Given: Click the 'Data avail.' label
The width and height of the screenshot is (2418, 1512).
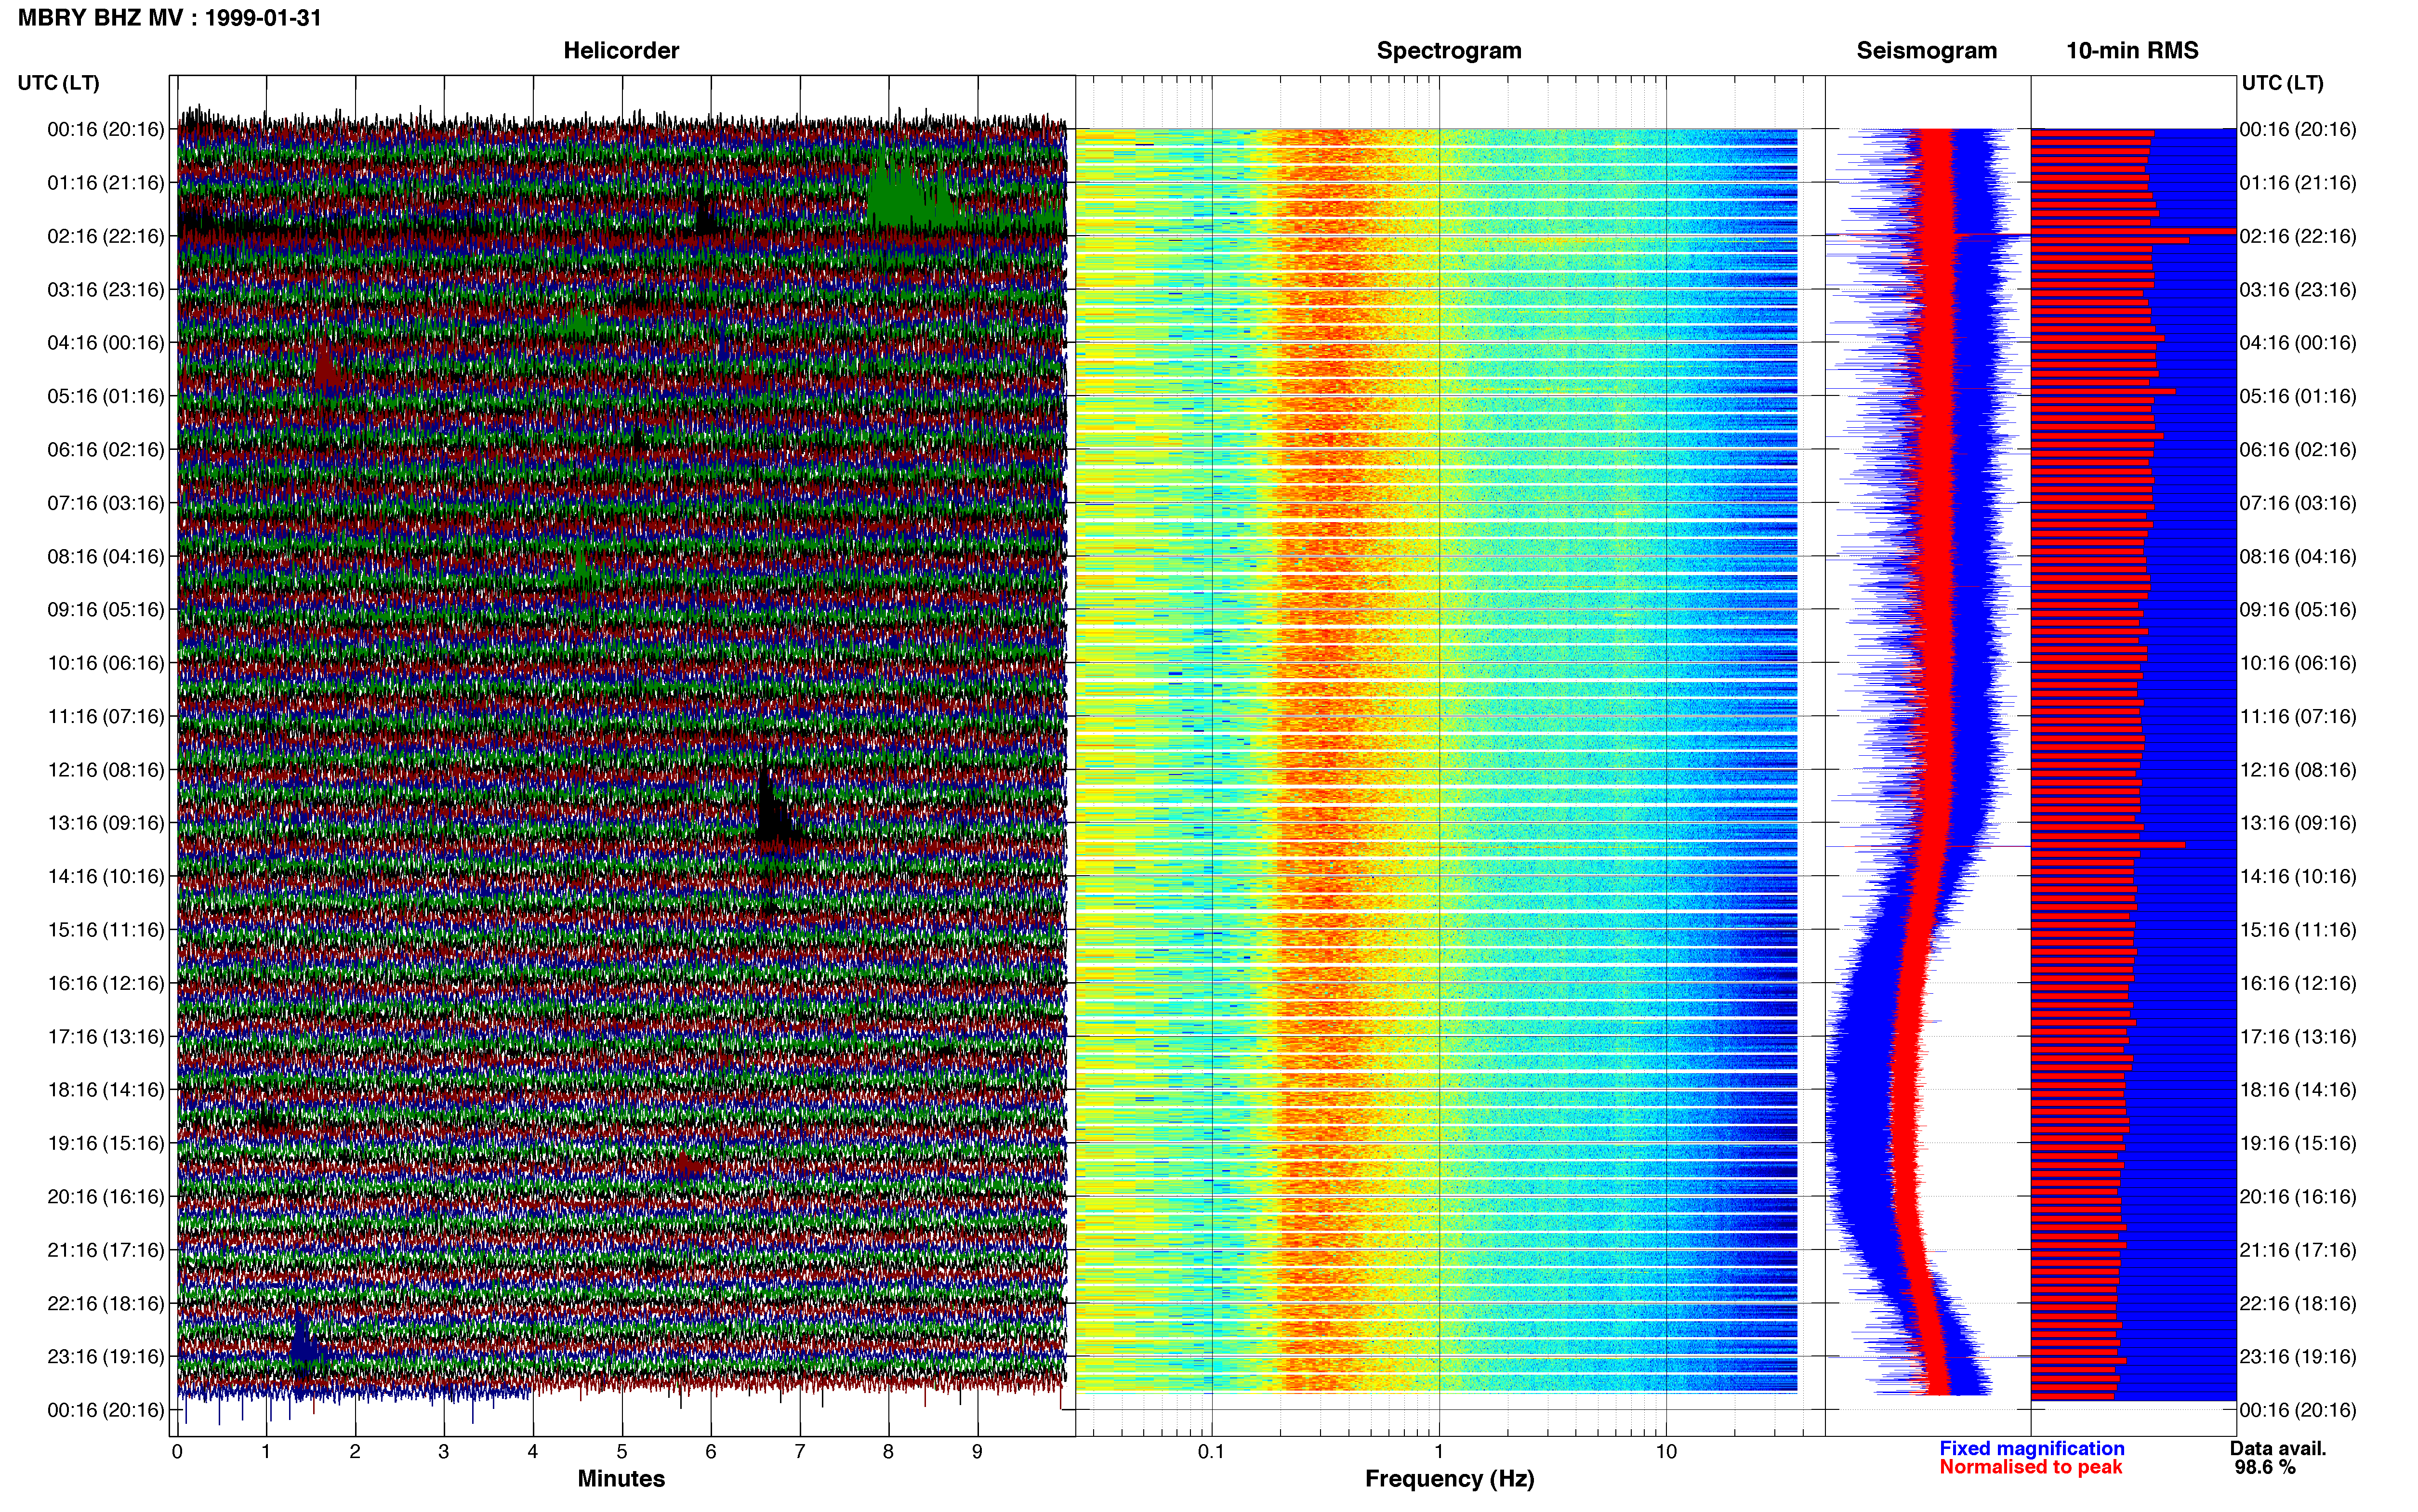Looking at the screenshot, I should [2278, 1448].
